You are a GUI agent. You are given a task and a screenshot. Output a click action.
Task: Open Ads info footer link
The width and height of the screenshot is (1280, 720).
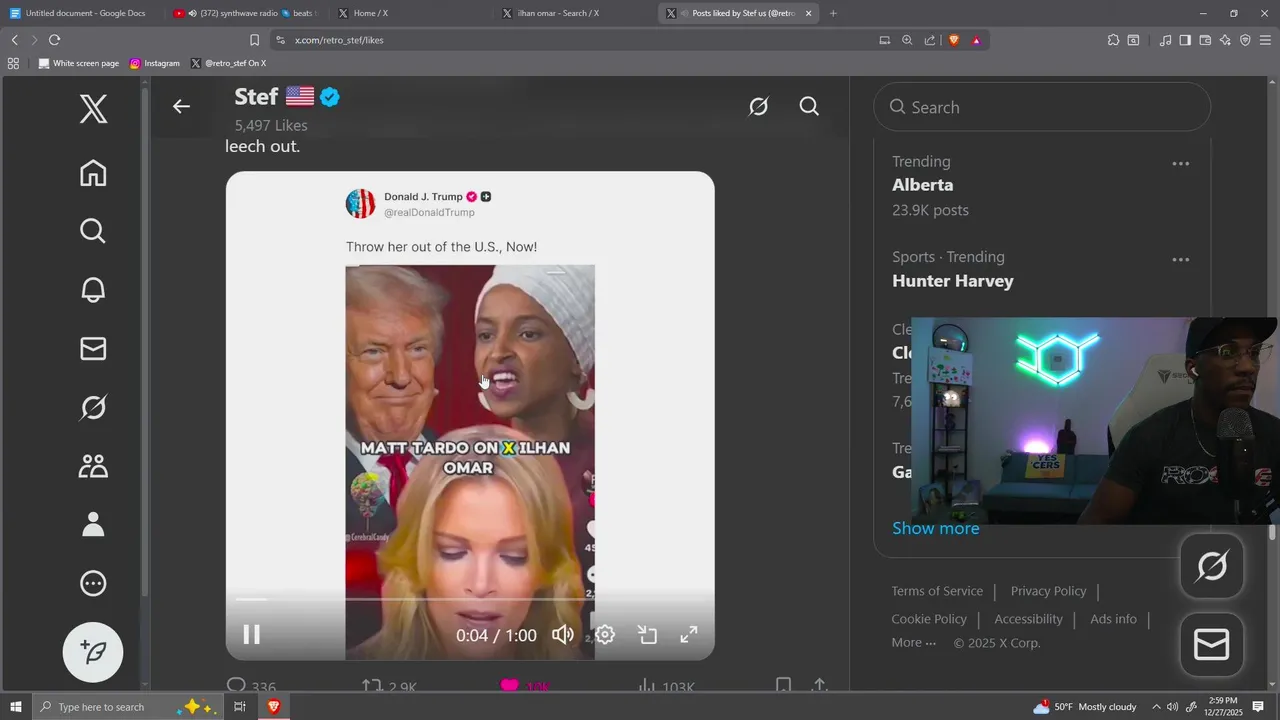click(1113, 619)
